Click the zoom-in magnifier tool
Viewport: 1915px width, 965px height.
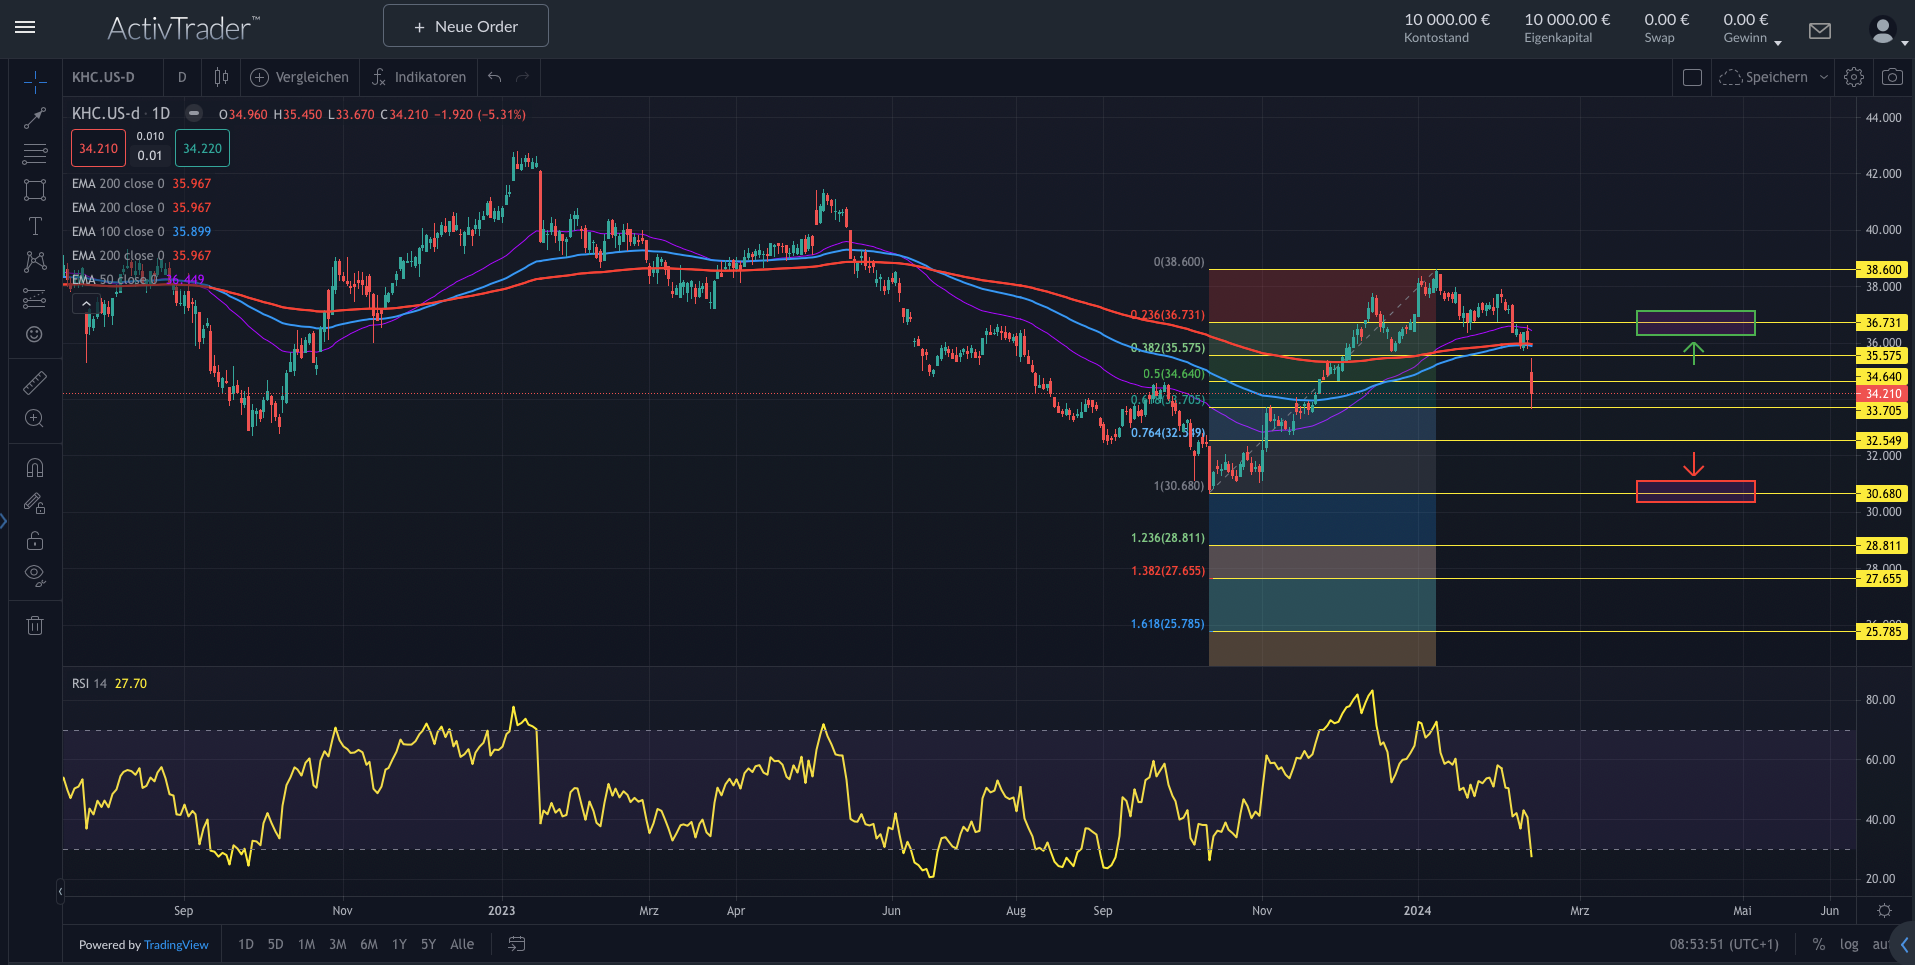click(35, 418)
